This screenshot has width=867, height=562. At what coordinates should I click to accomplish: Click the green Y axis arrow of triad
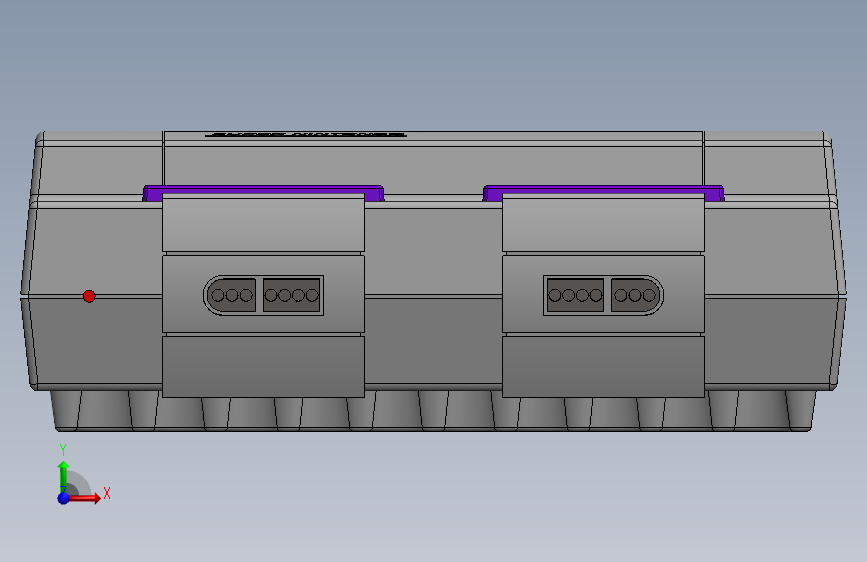(x=63, y=475)
